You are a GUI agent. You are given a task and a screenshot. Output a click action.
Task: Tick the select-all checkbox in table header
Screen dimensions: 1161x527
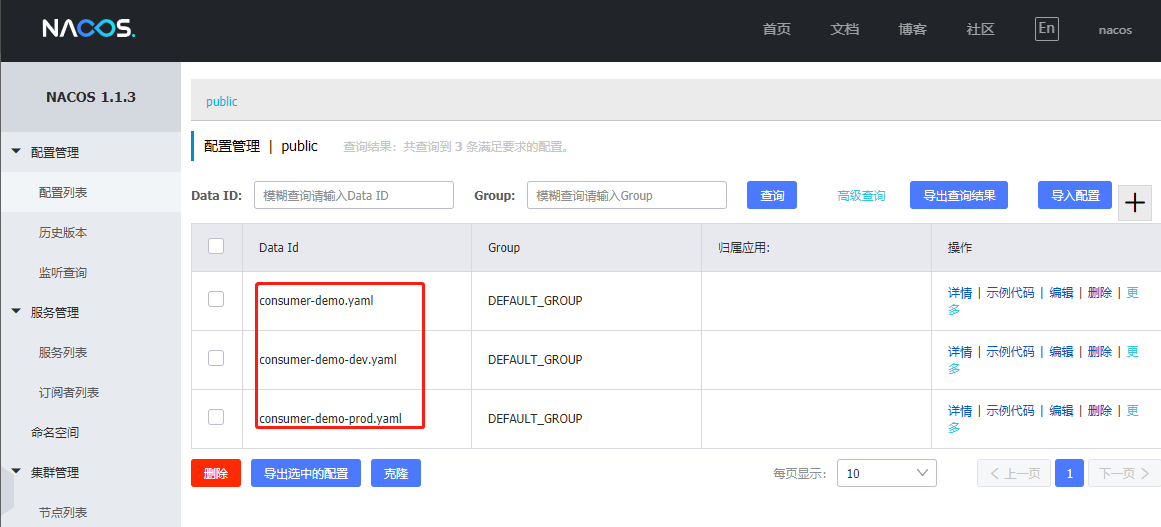coord(216,246)
